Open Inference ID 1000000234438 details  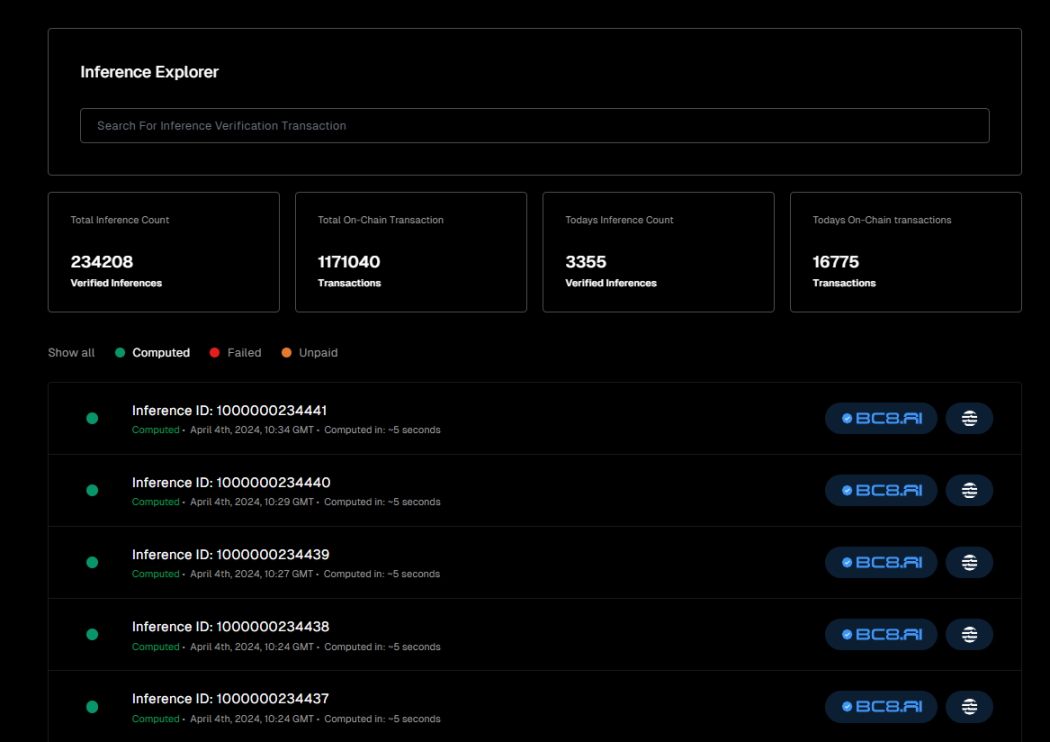pos(230,627)
